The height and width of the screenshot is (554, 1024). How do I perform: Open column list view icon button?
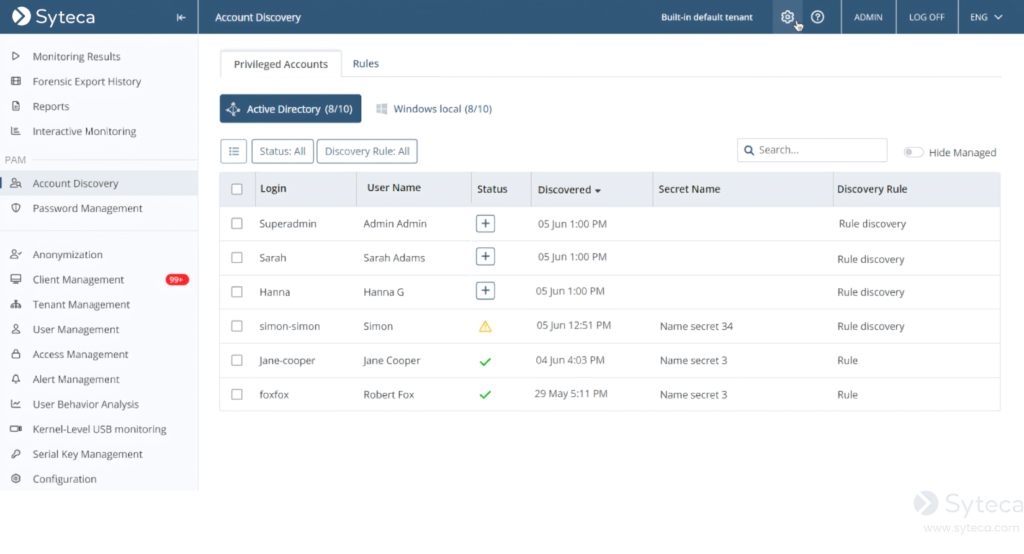tap(233, 151)
